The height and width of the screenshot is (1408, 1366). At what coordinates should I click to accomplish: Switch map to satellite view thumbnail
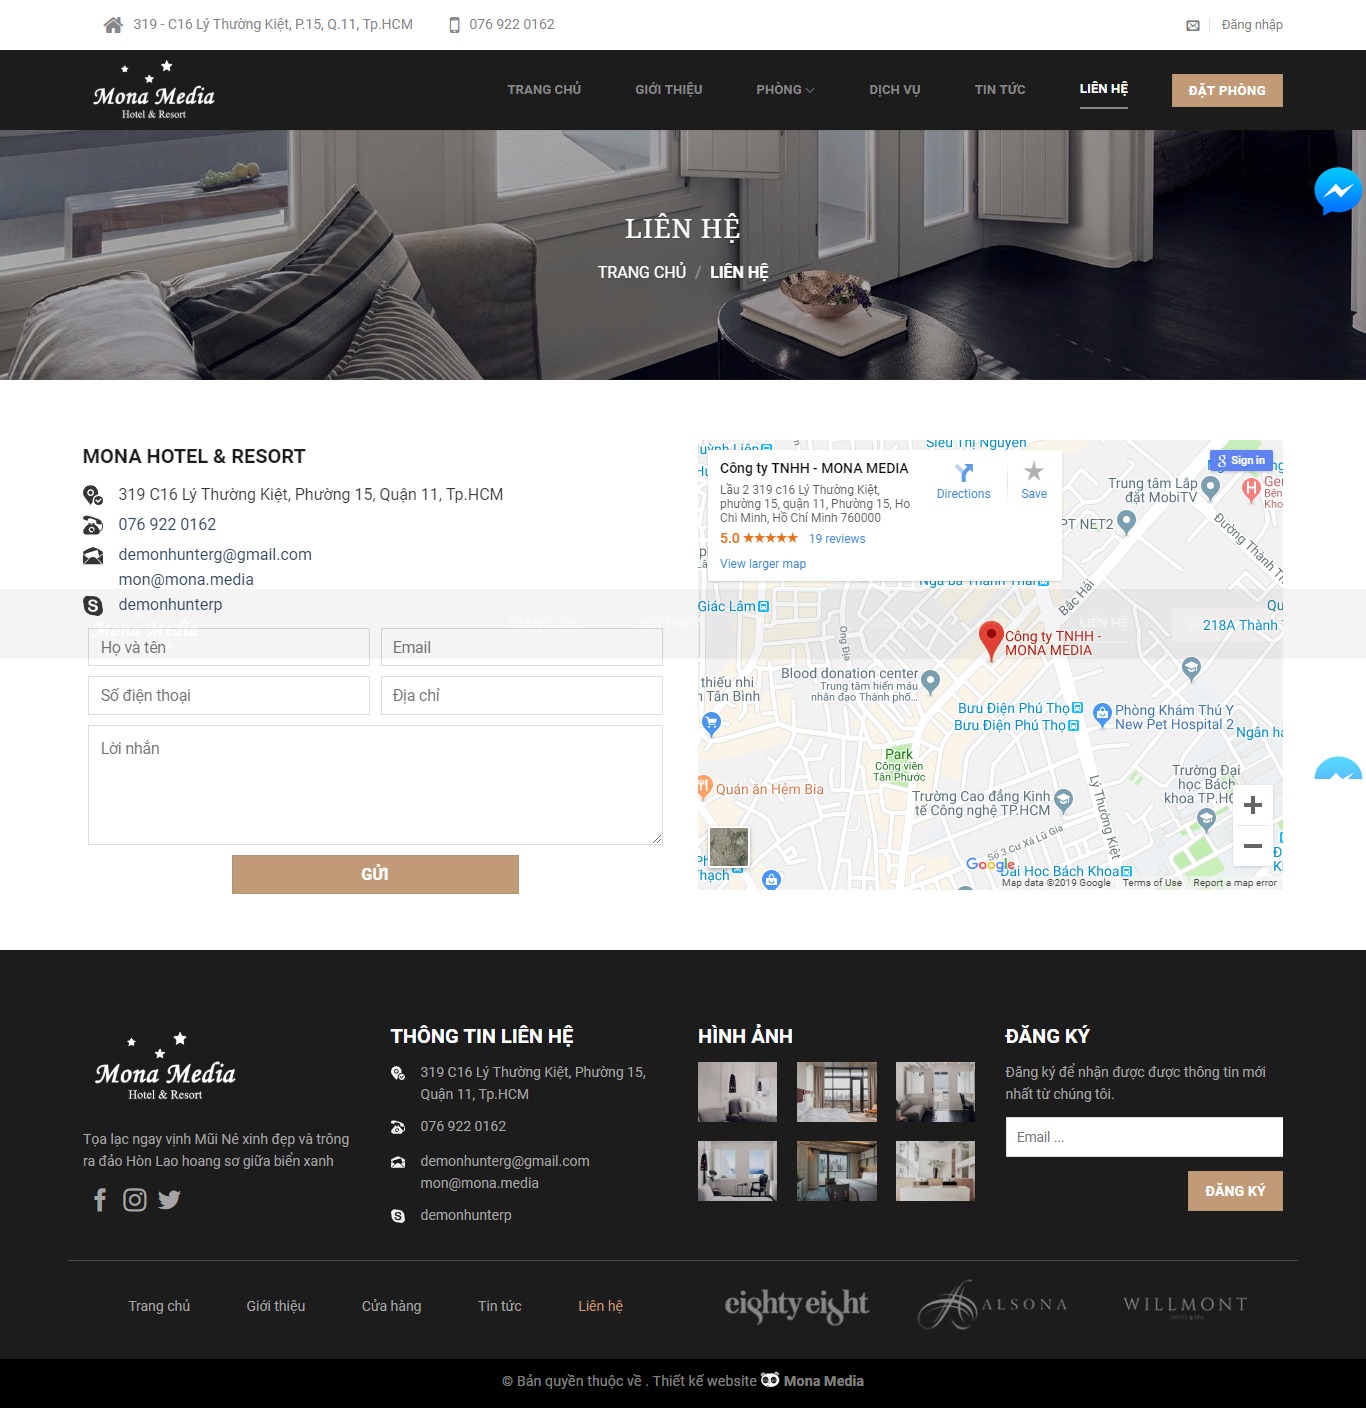pos(729,847)
